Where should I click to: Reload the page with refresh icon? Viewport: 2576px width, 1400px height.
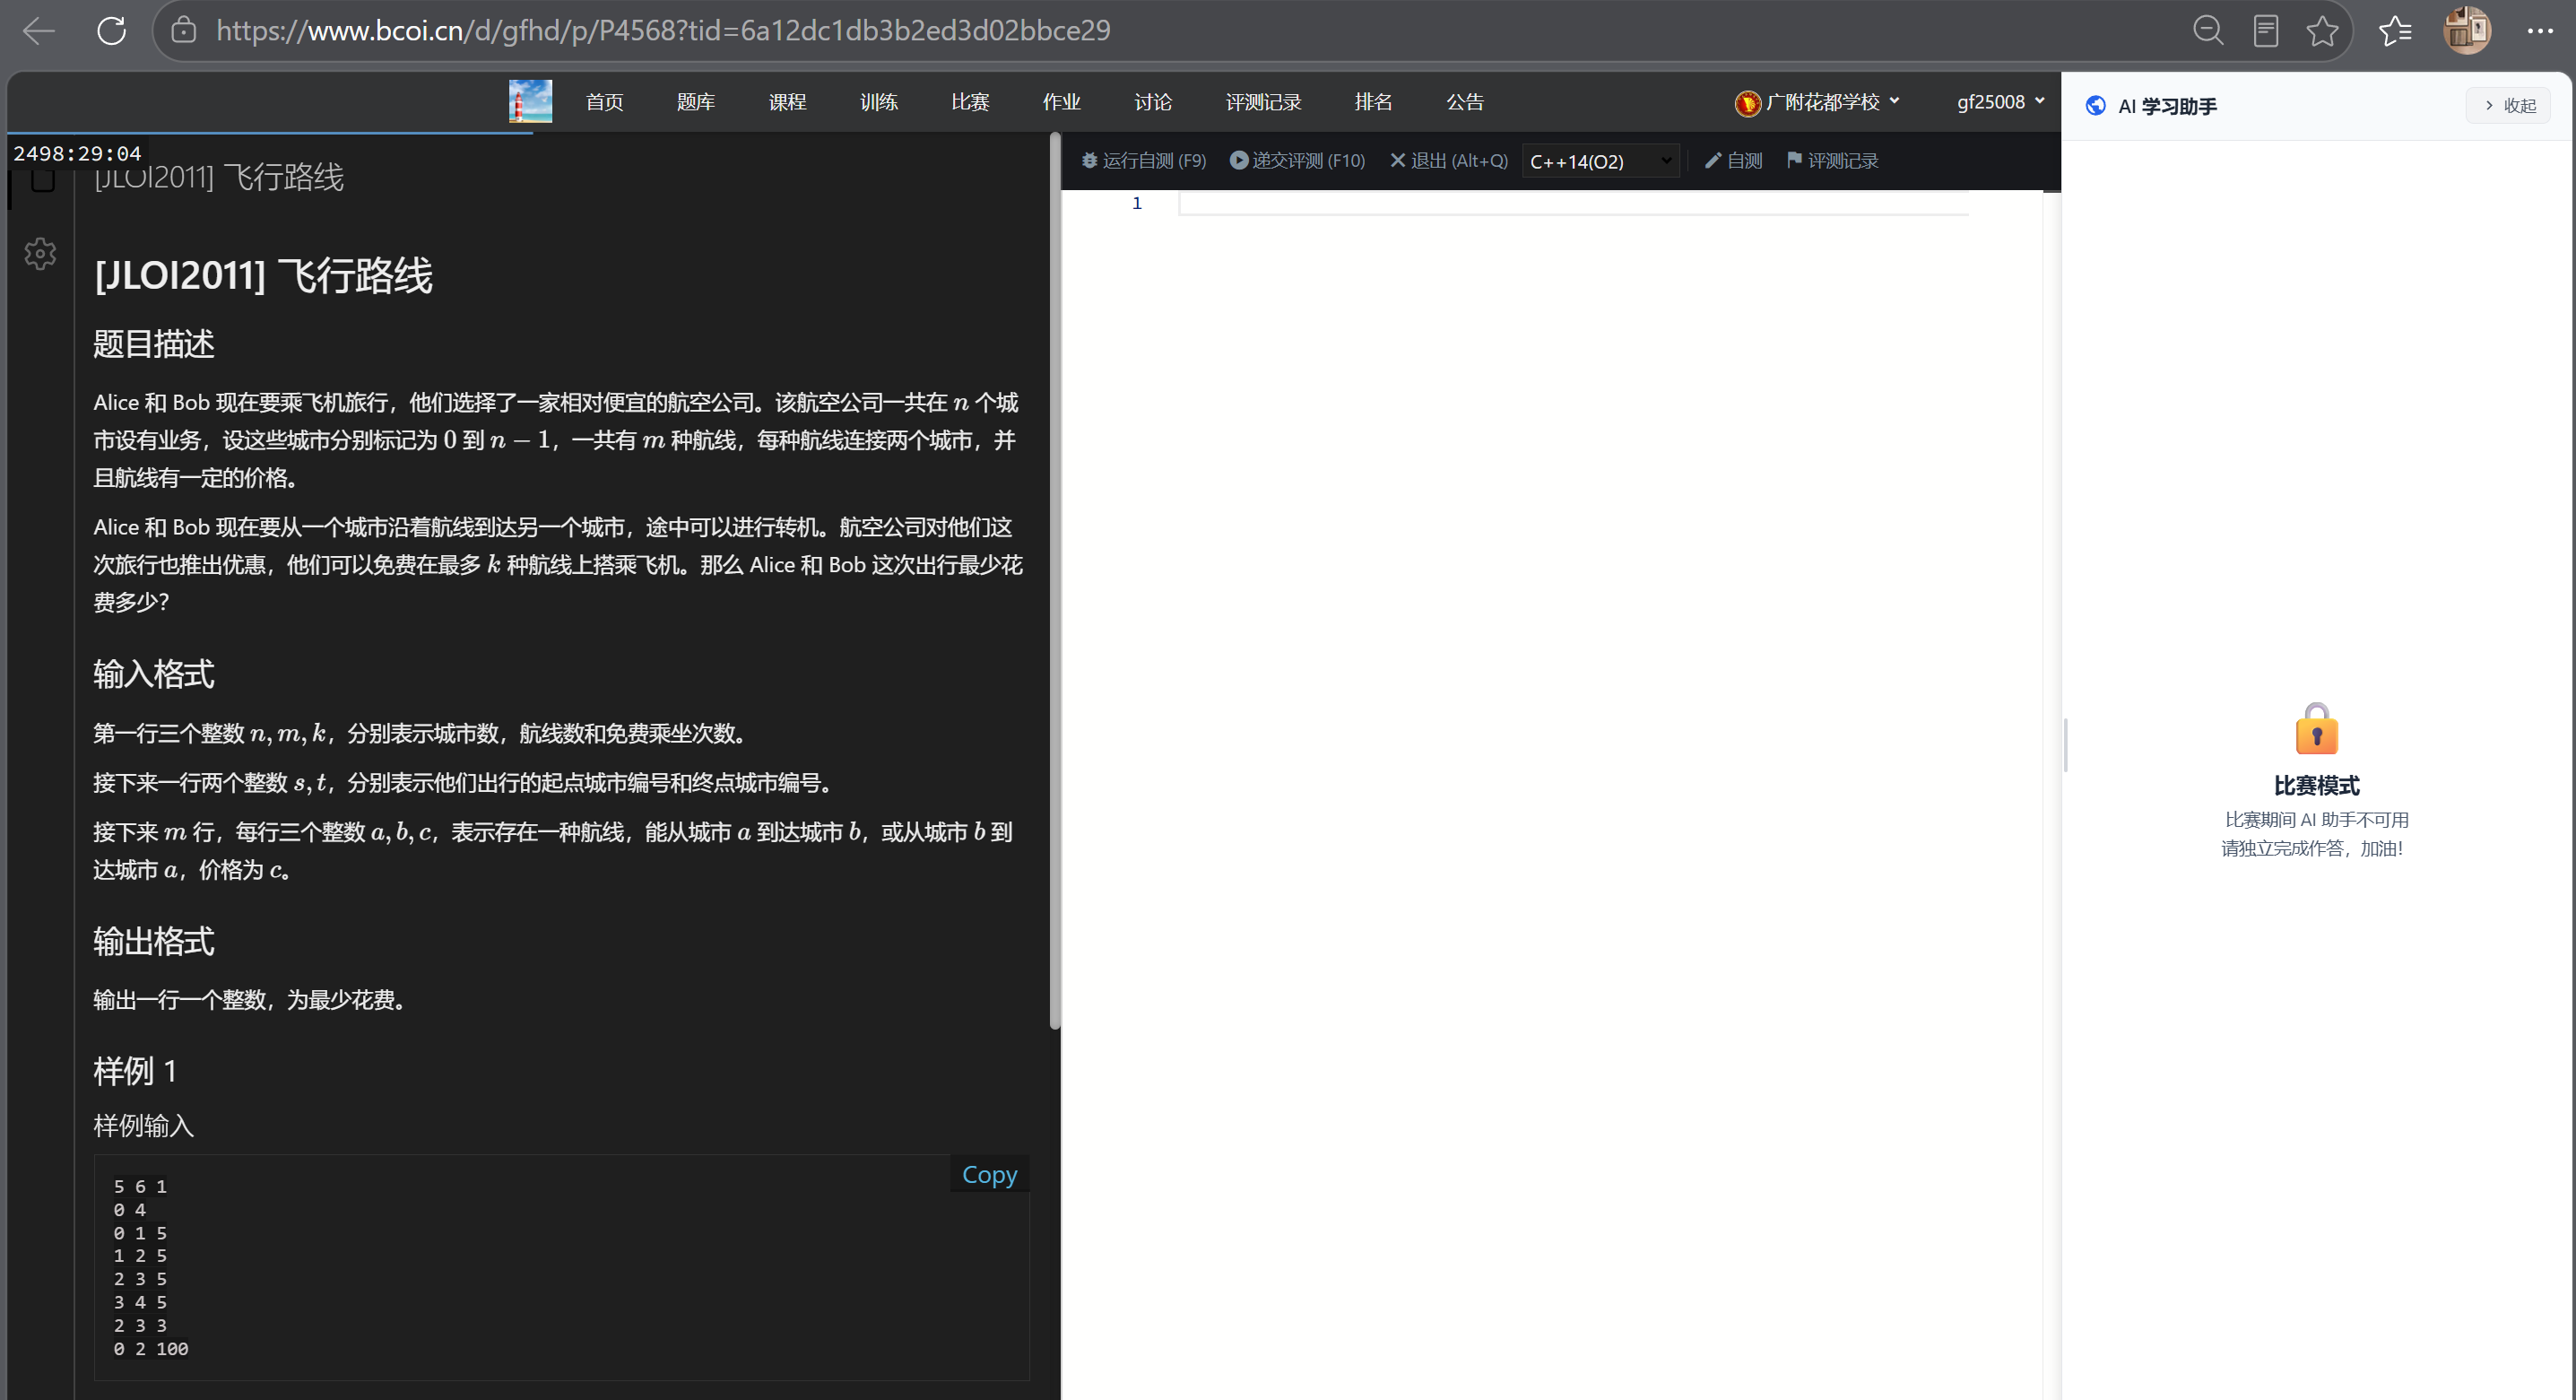tap(111, 31)
